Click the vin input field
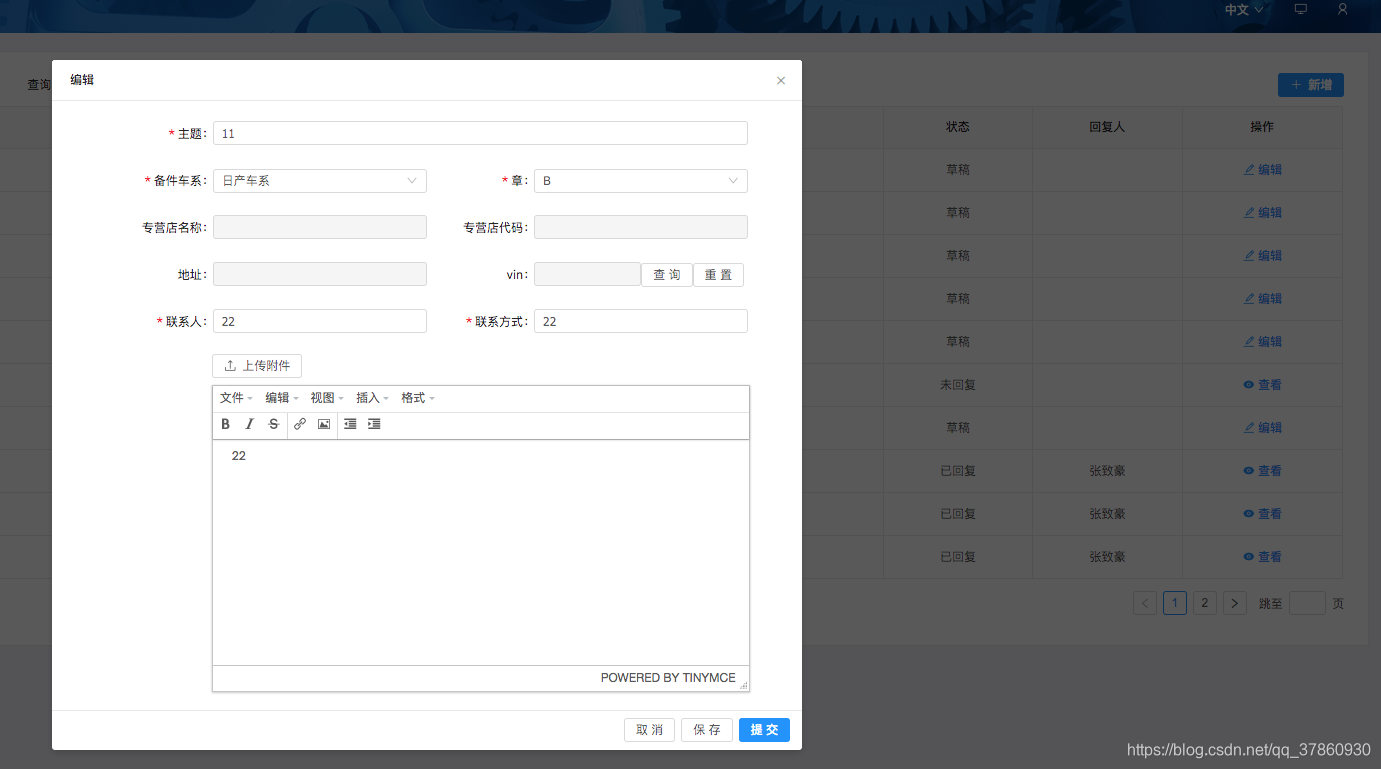 [587, 274]
